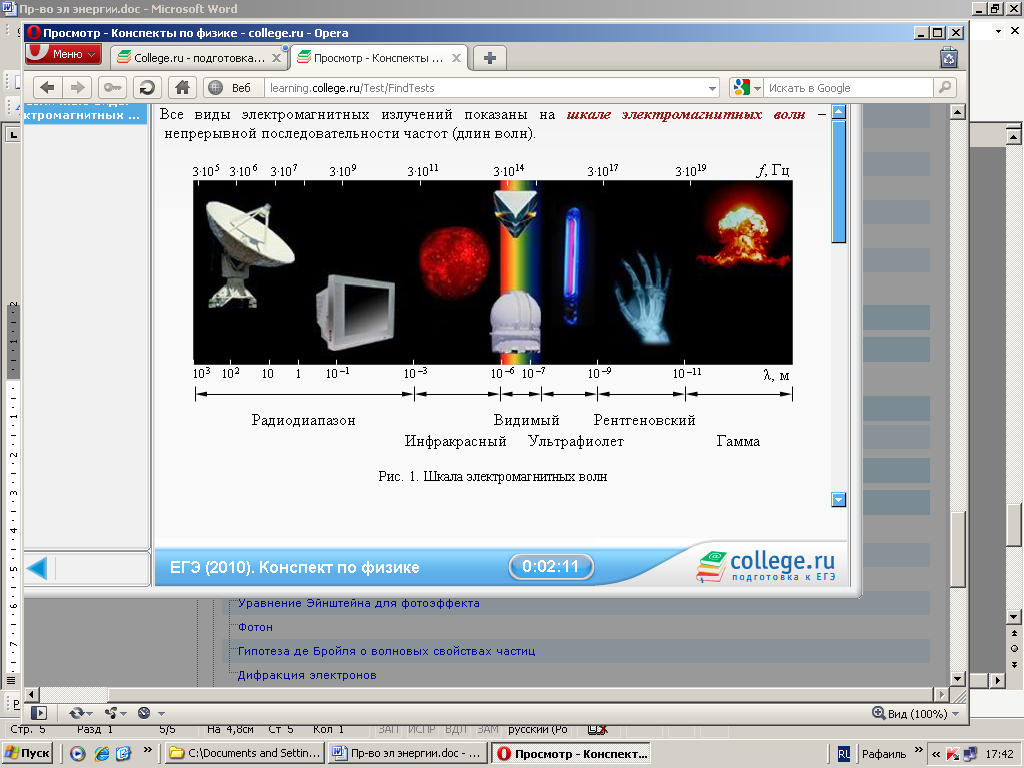Open Opera closed tabs trash icon
Image resolution: width=1024 pixels, height=768 pixels.
point(949,58)
